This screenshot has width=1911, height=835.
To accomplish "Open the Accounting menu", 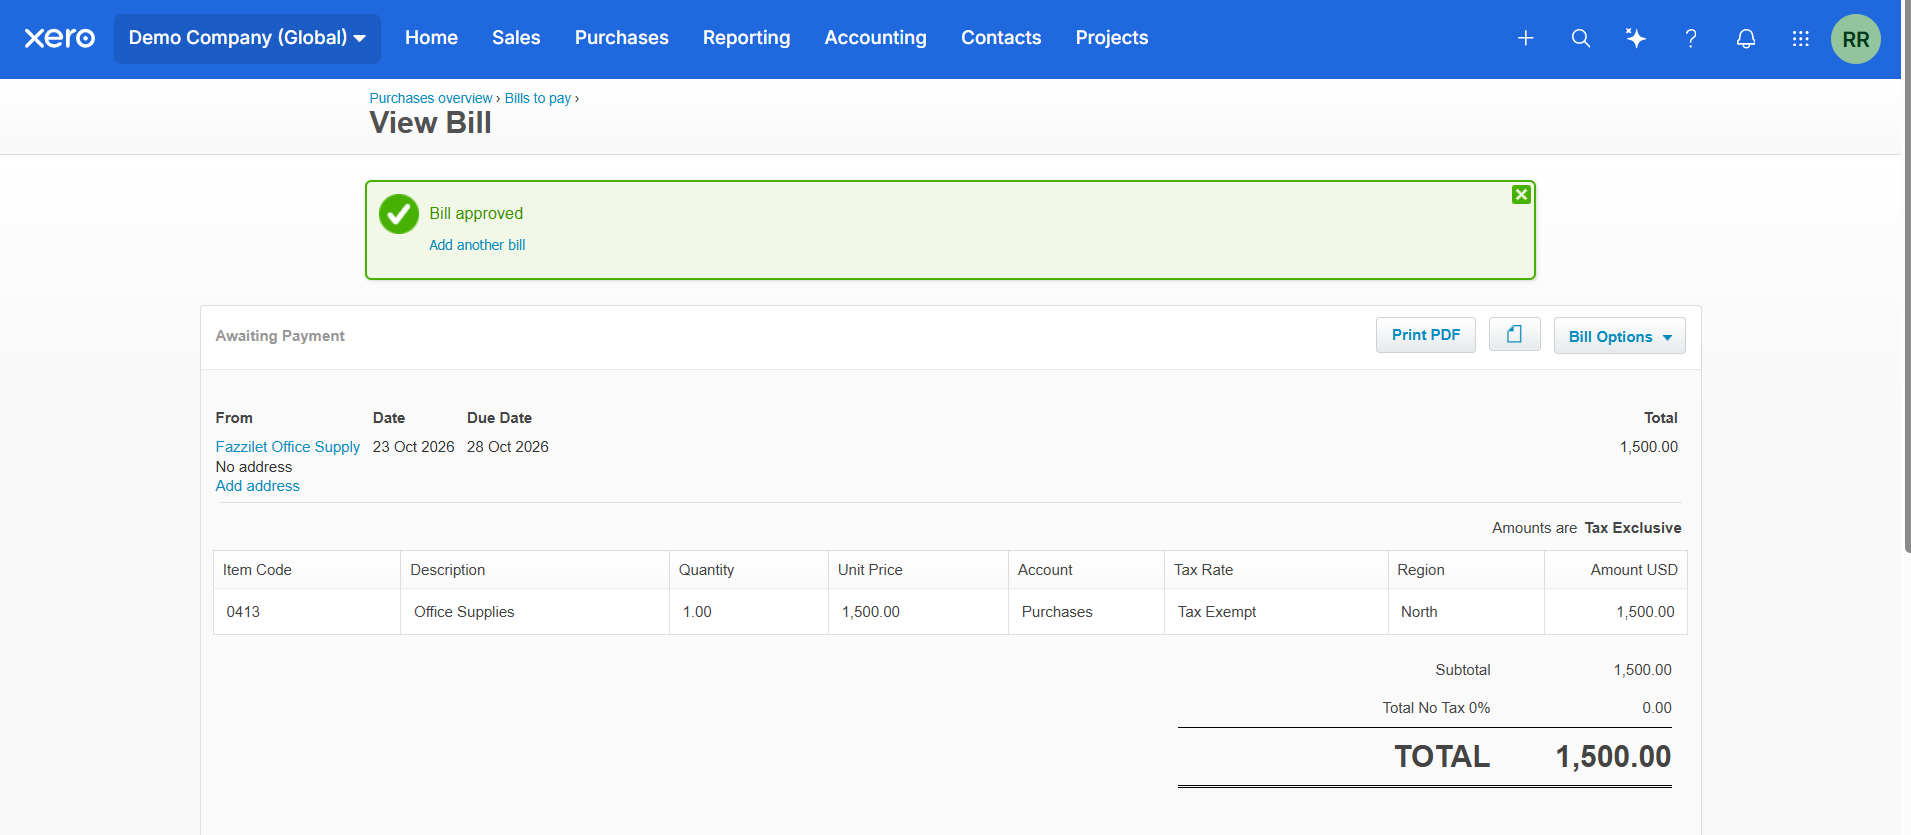I will [875, 38].
